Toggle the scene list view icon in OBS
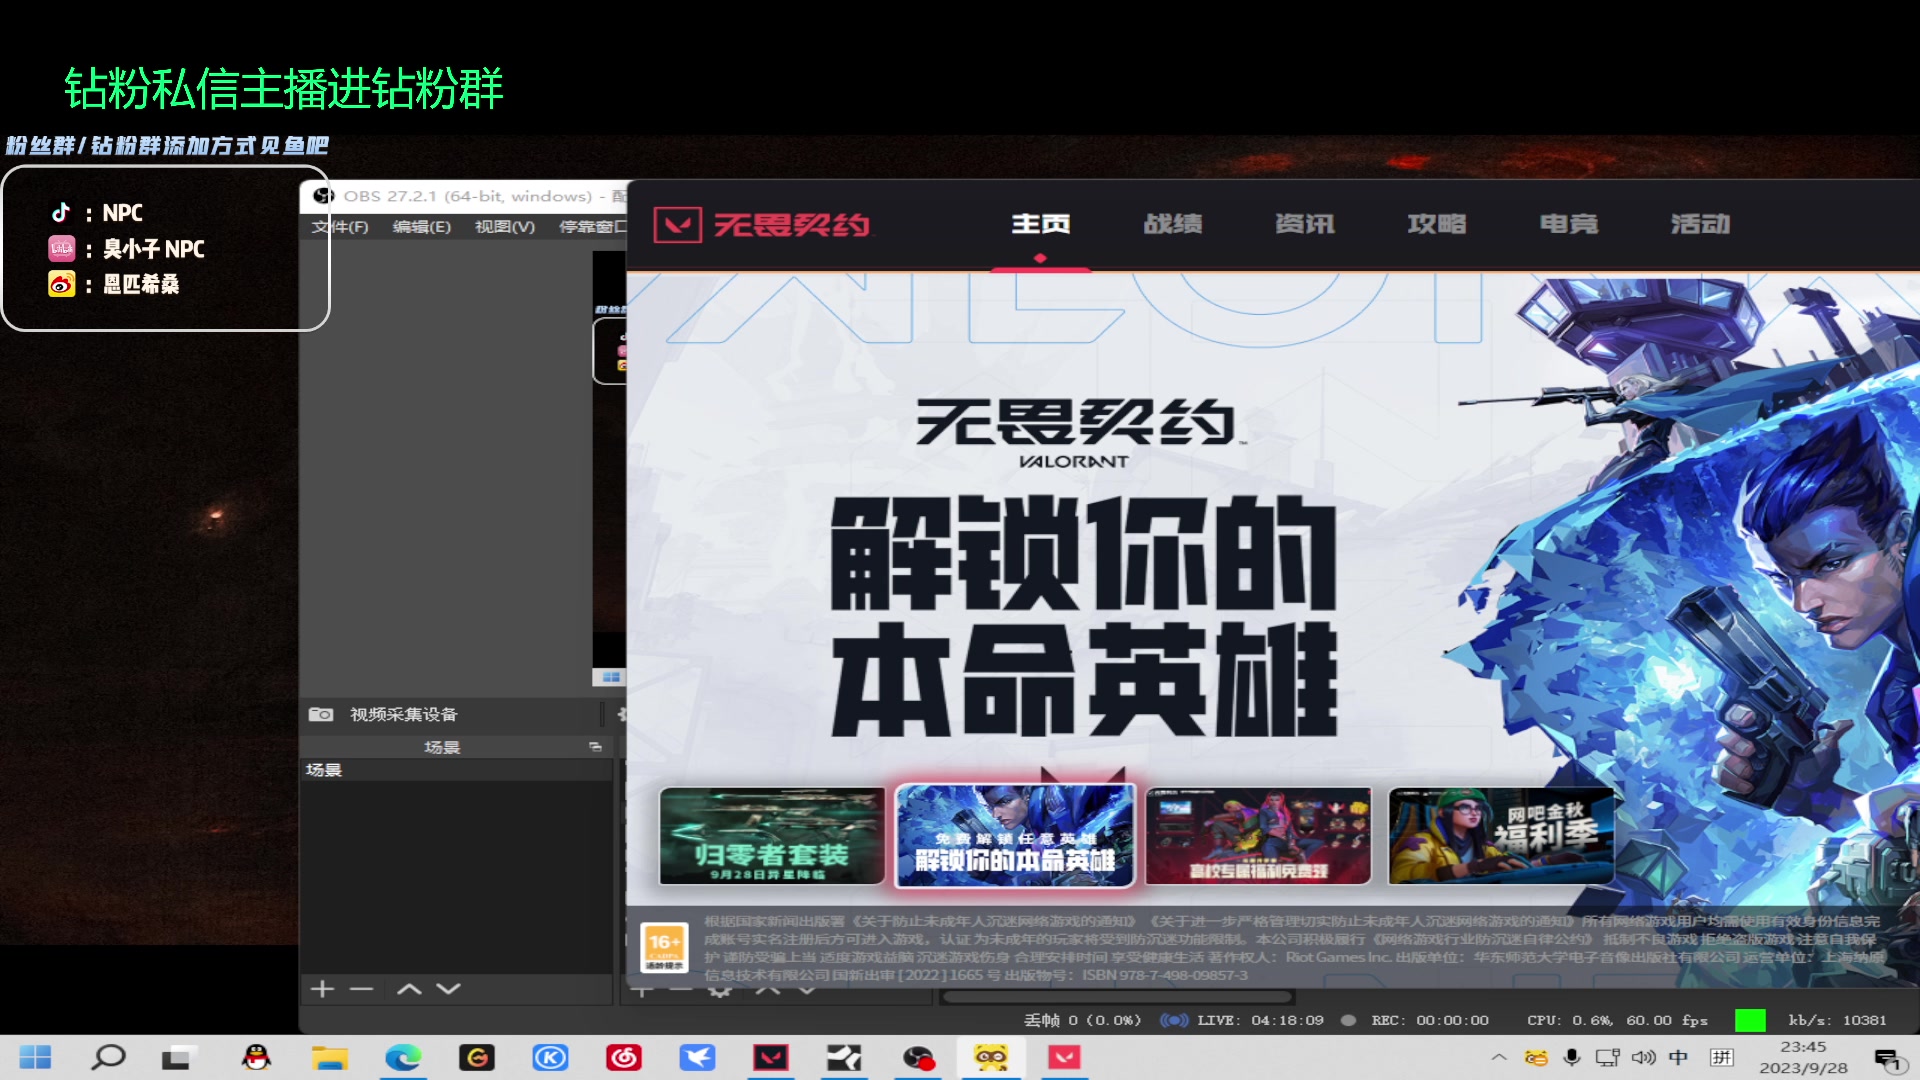This screenshot has height=1080, width=1920. tap(594, 746)
